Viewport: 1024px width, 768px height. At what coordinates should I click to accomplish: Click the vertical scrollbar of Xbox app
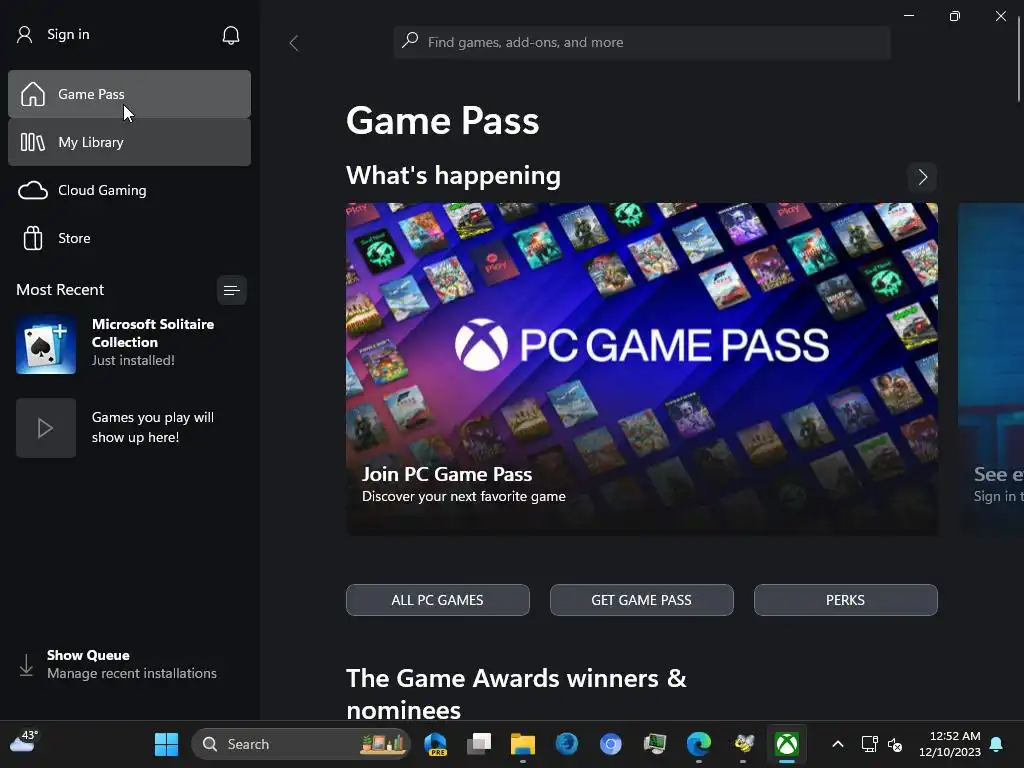tap(1019, 59)
